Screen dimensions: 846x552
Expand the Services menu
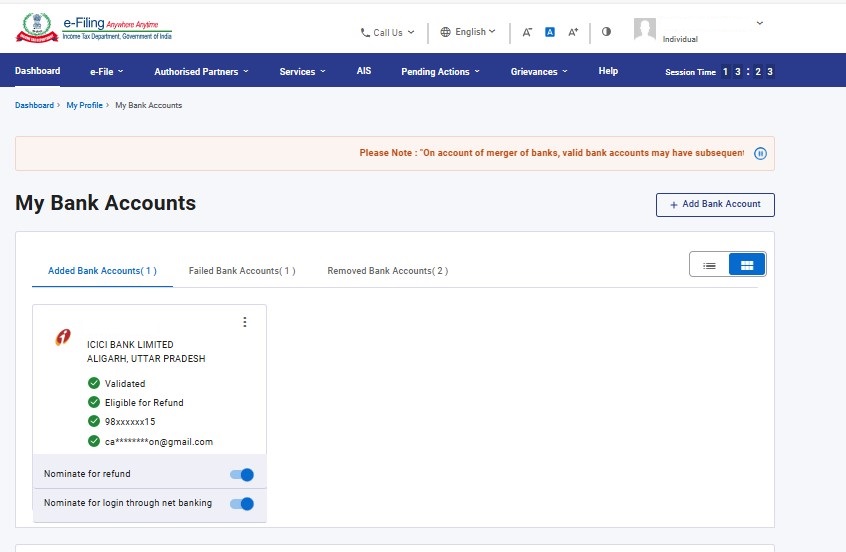(x=303, y=71)
